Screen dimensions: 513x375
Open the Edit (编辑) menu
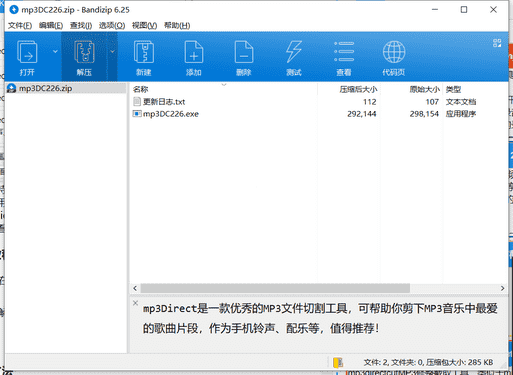[x=51, y=25]
